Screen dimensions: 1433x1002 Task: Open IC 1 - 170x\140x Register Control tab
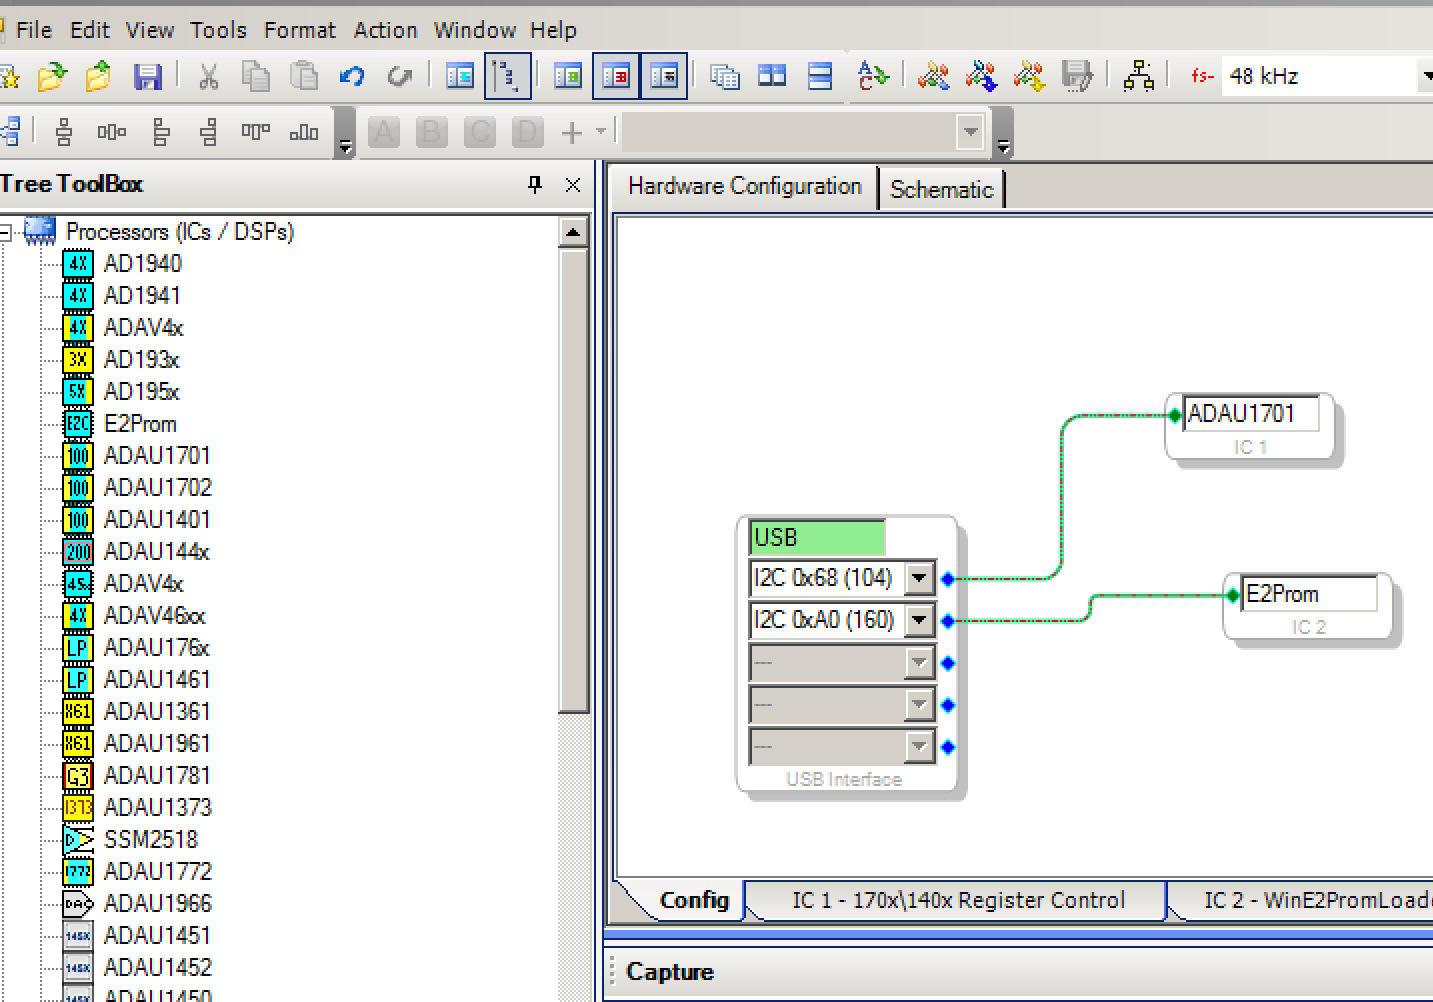coord(958,900)
